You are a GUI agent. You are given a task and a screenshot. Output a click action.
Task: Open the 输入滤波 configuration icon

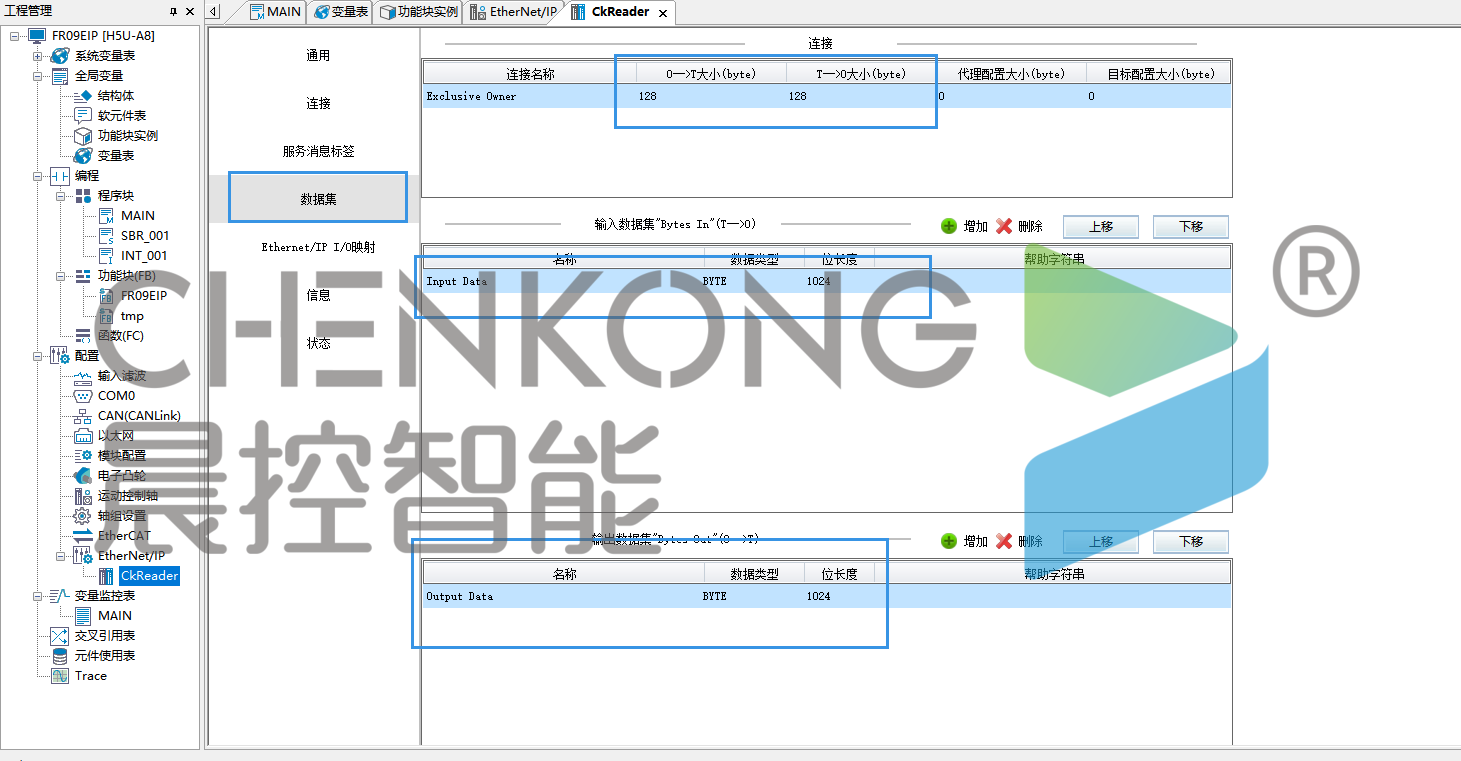pyautogui.click(x=83, y=376)
